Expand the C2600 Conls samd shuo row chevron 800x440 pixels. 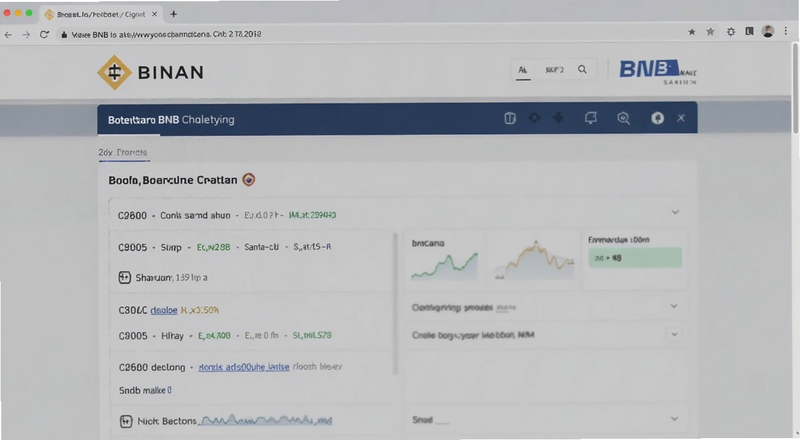(675, 212)
